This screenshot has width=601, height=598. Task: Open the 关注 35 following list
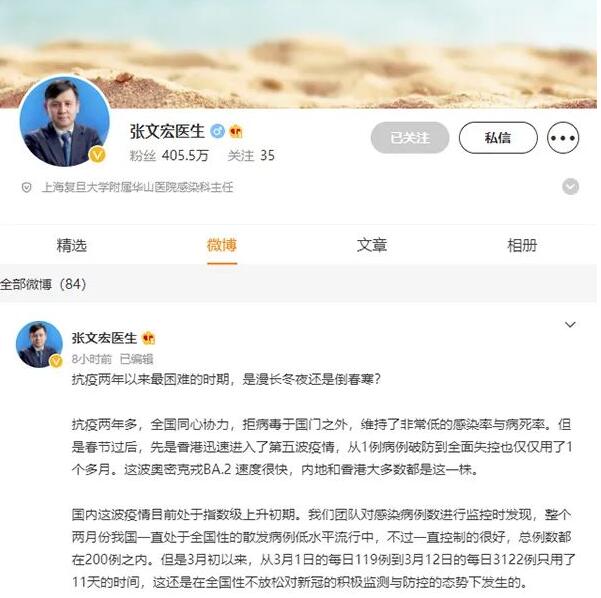(251, 155)
